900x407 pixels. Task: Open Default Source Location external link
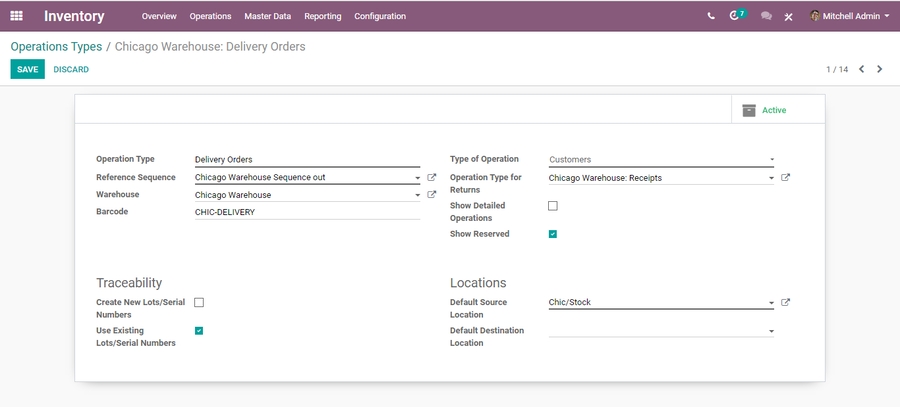point(785,302)
